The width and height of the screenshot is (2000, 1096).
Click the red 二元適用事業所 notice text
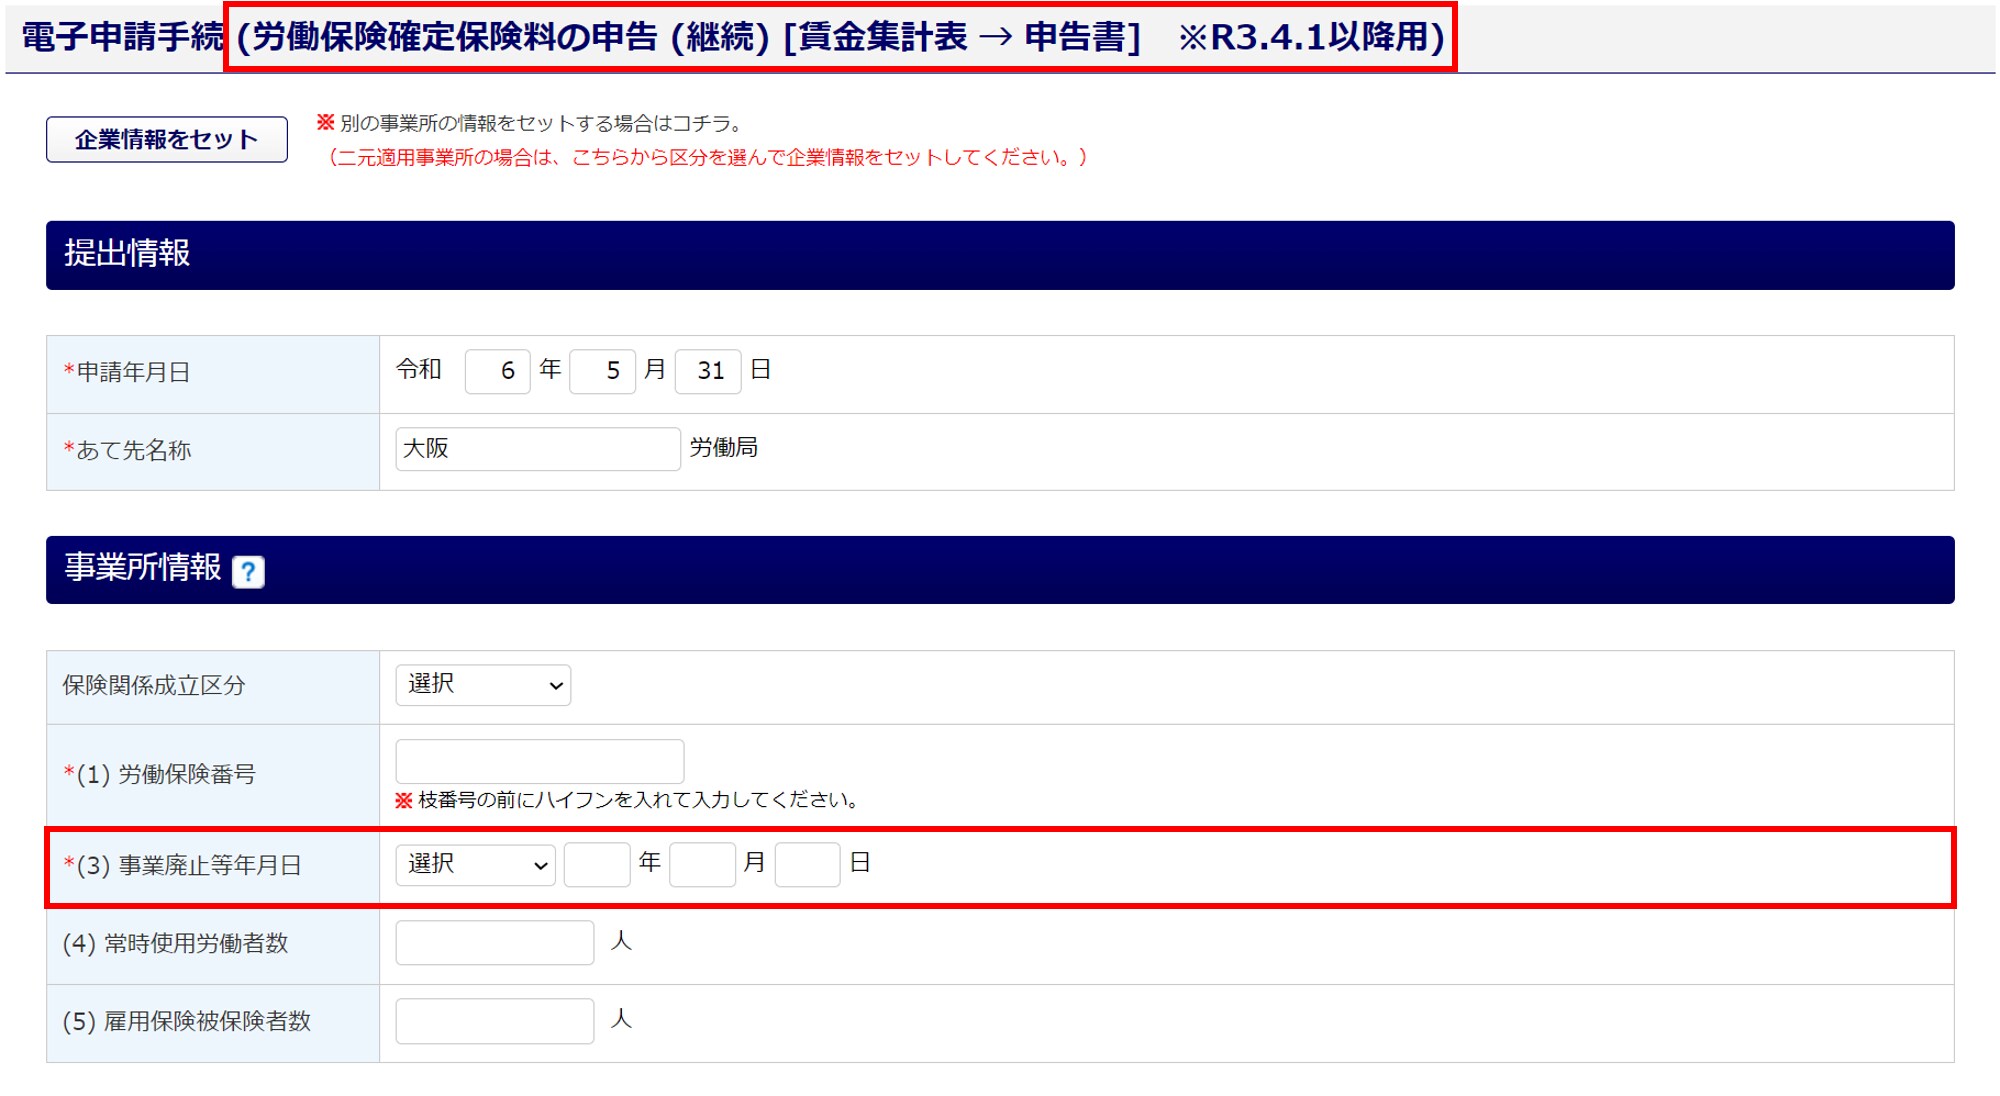pyautogui.click(x=706, y=157)
